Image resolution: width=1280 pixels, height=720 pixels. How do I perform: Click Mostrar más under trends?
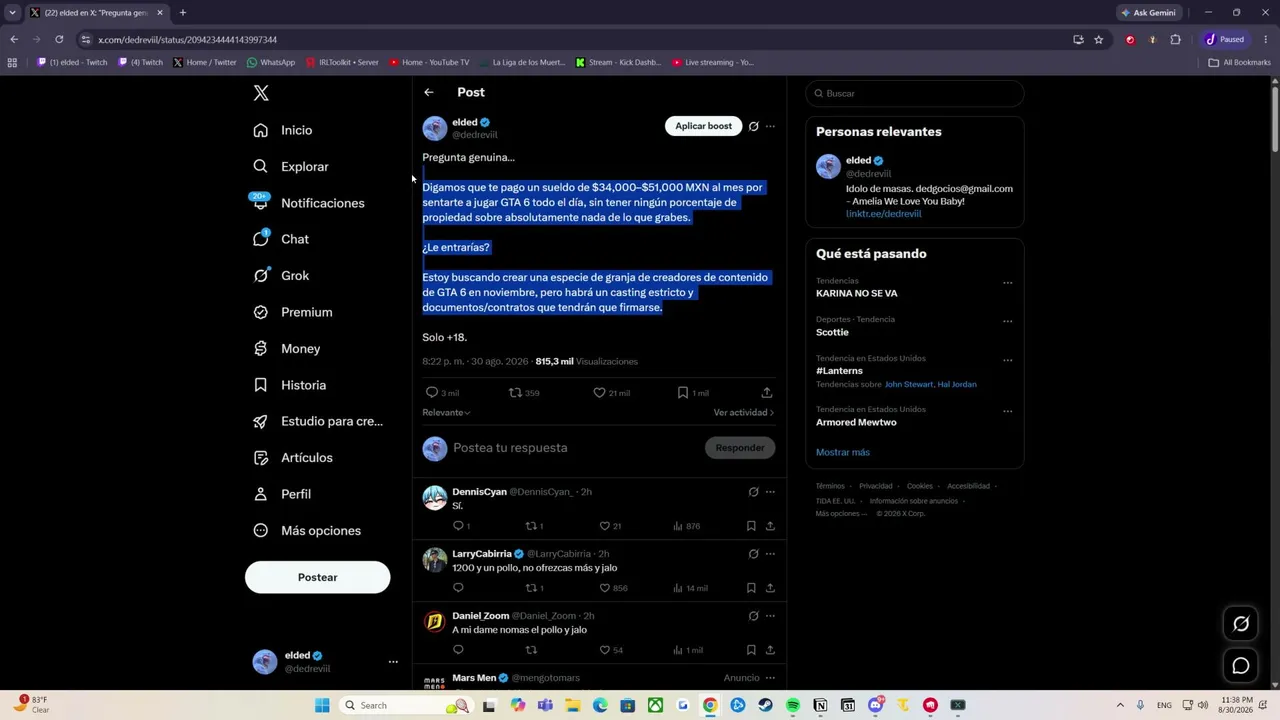tap(843, 452)
